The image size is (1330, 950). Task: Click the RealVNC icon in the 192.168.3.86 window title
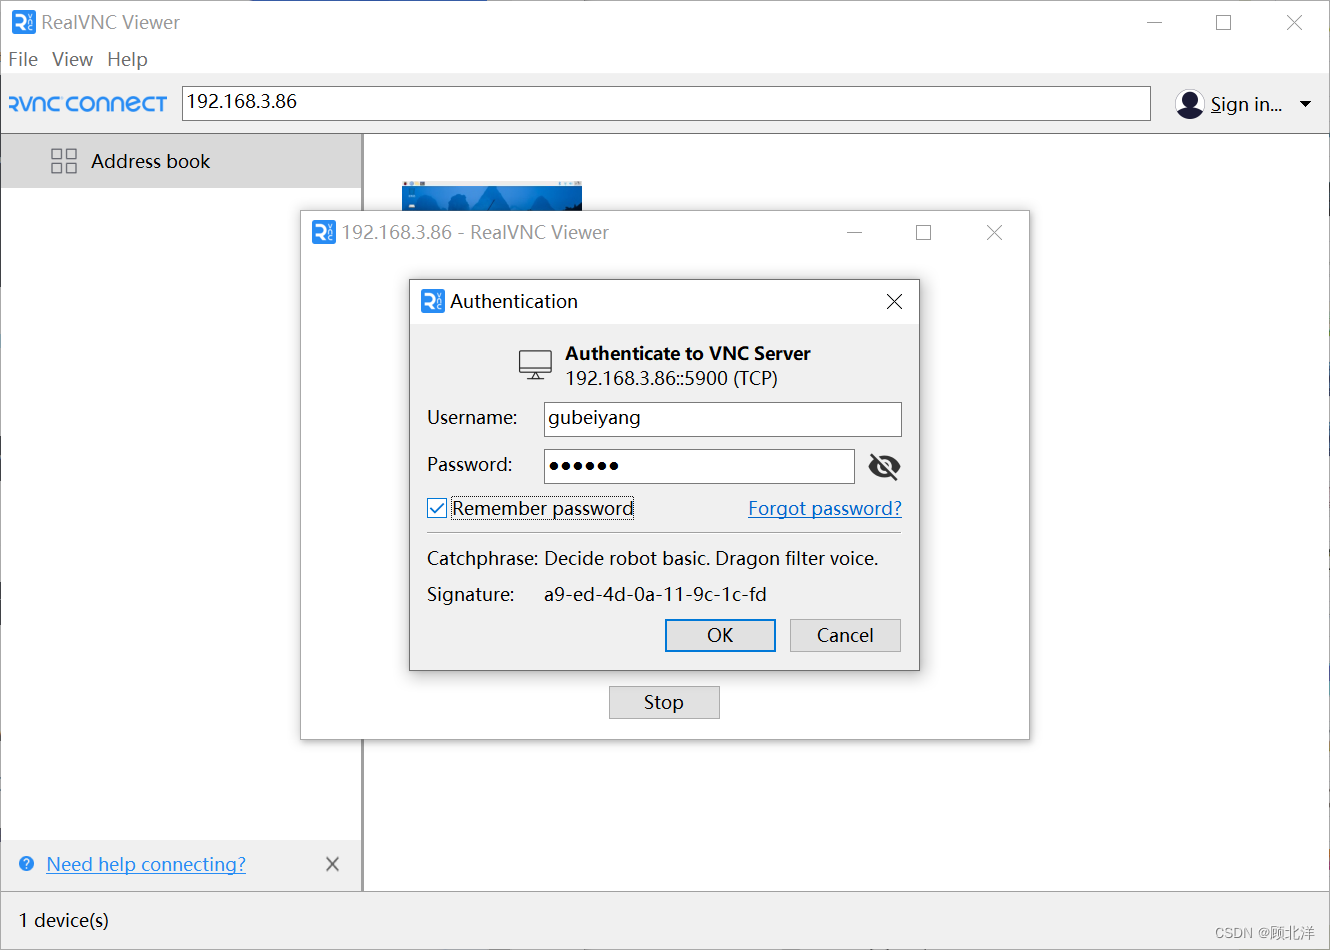(324, 232)
